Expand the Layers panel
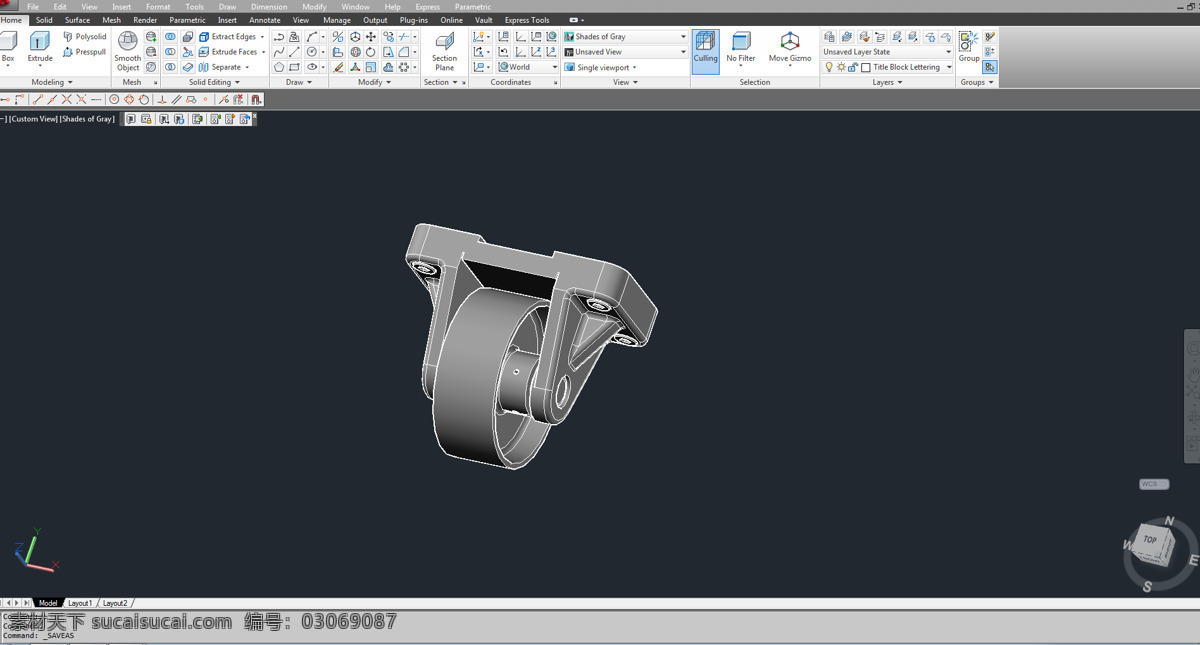The image size is (1200, 645). point(887,82)
